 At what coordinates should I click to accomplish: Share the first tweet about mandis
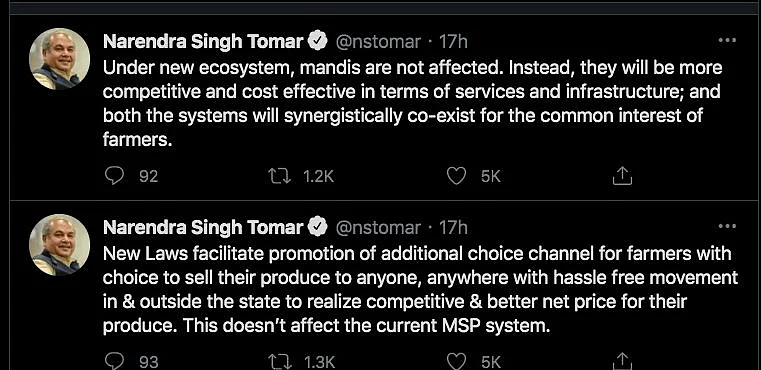[x=622, y=176]
